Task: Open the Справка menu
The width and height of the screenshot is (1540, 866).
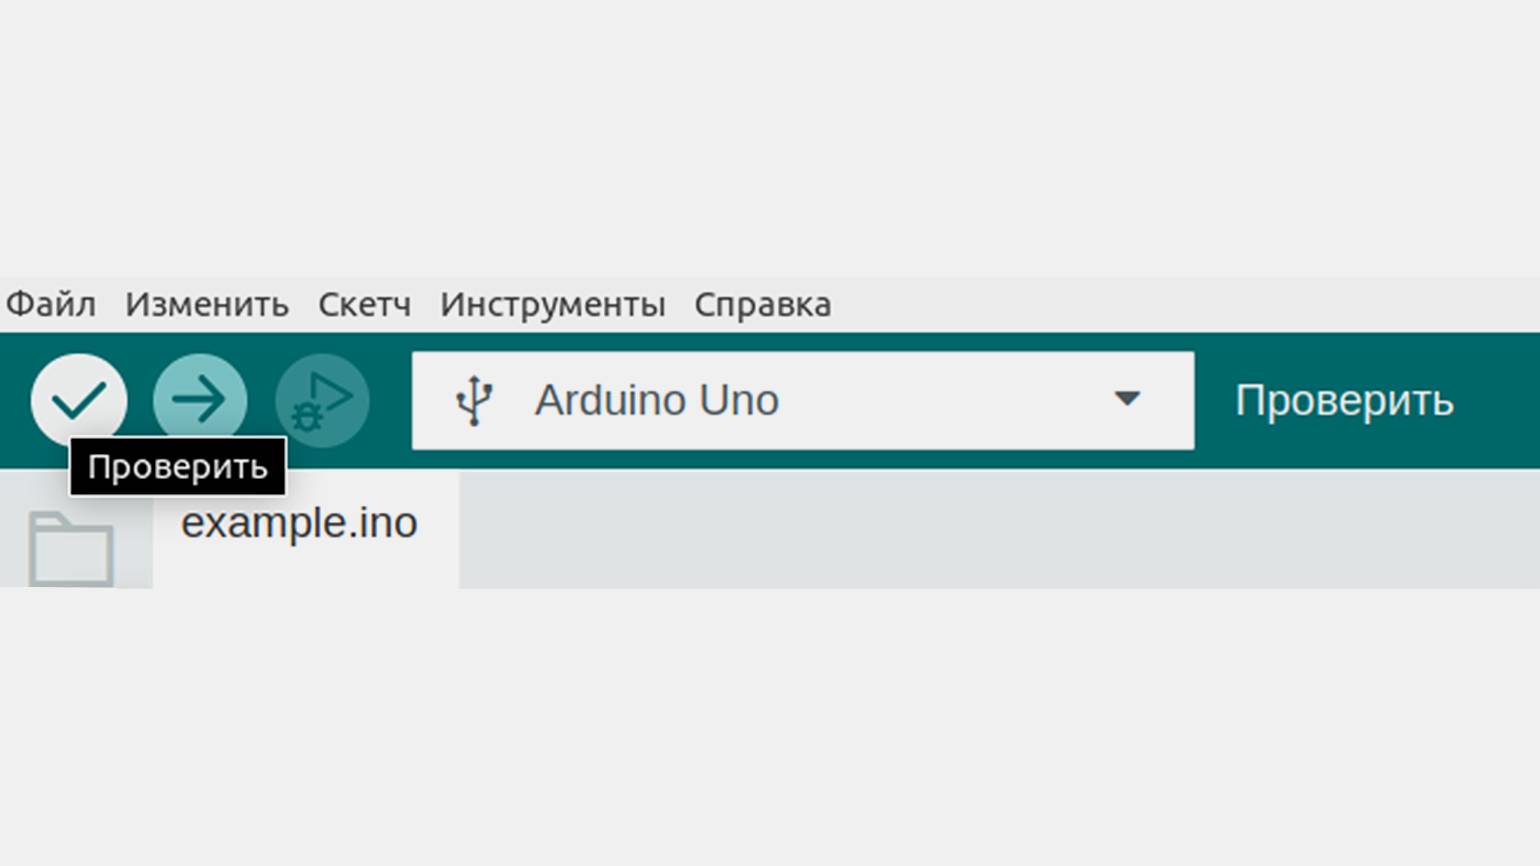Action: [x=762, y=304]
